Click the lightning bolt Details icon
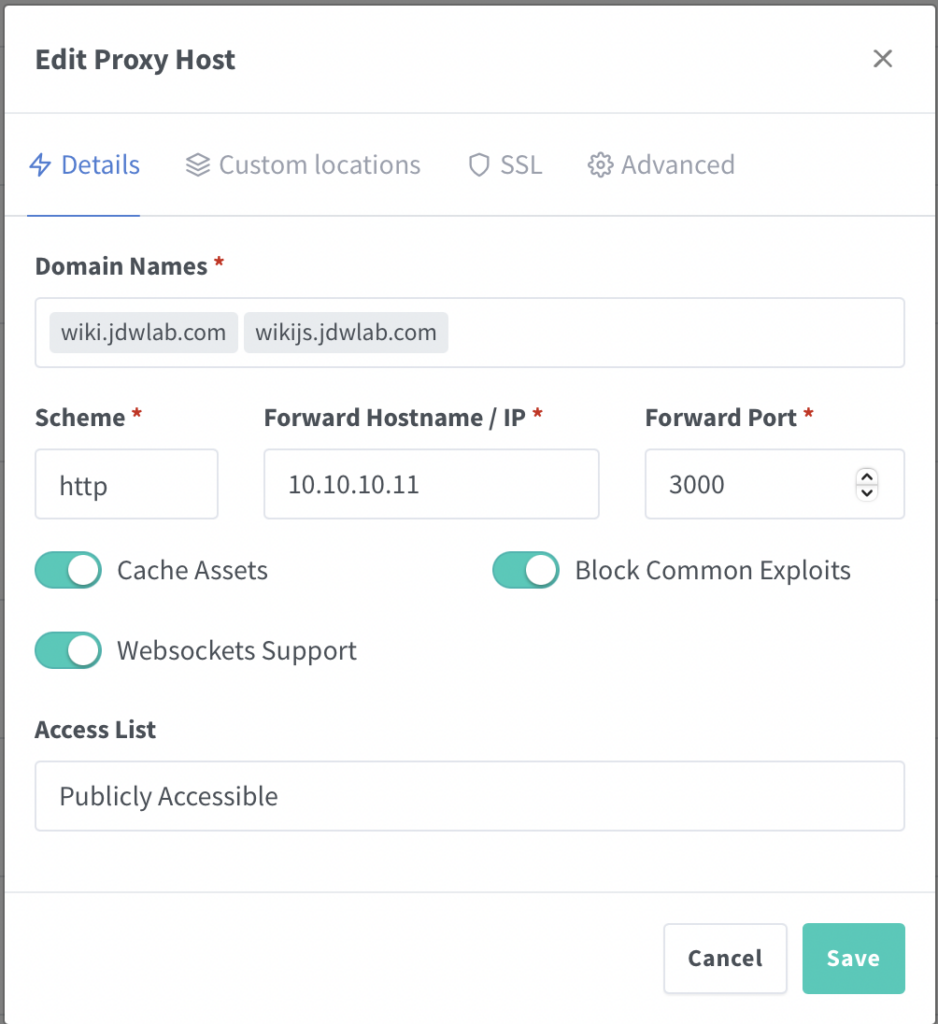This screenshot has height=1024, width=938. (x=40, y=165)
